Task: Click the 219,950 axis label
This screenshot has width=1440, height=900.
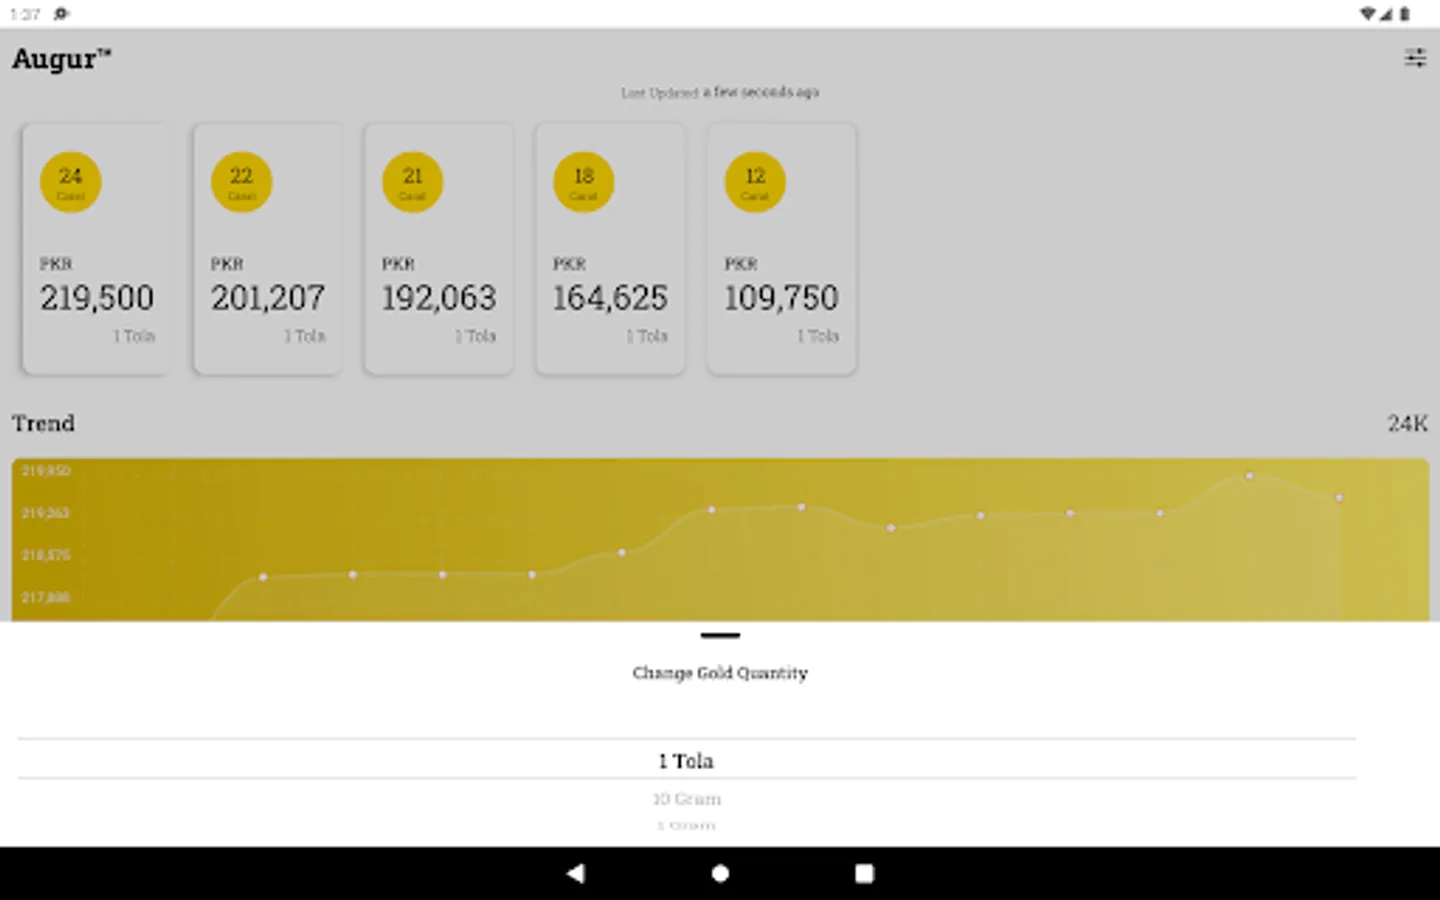Action: [x=46, y=470]
